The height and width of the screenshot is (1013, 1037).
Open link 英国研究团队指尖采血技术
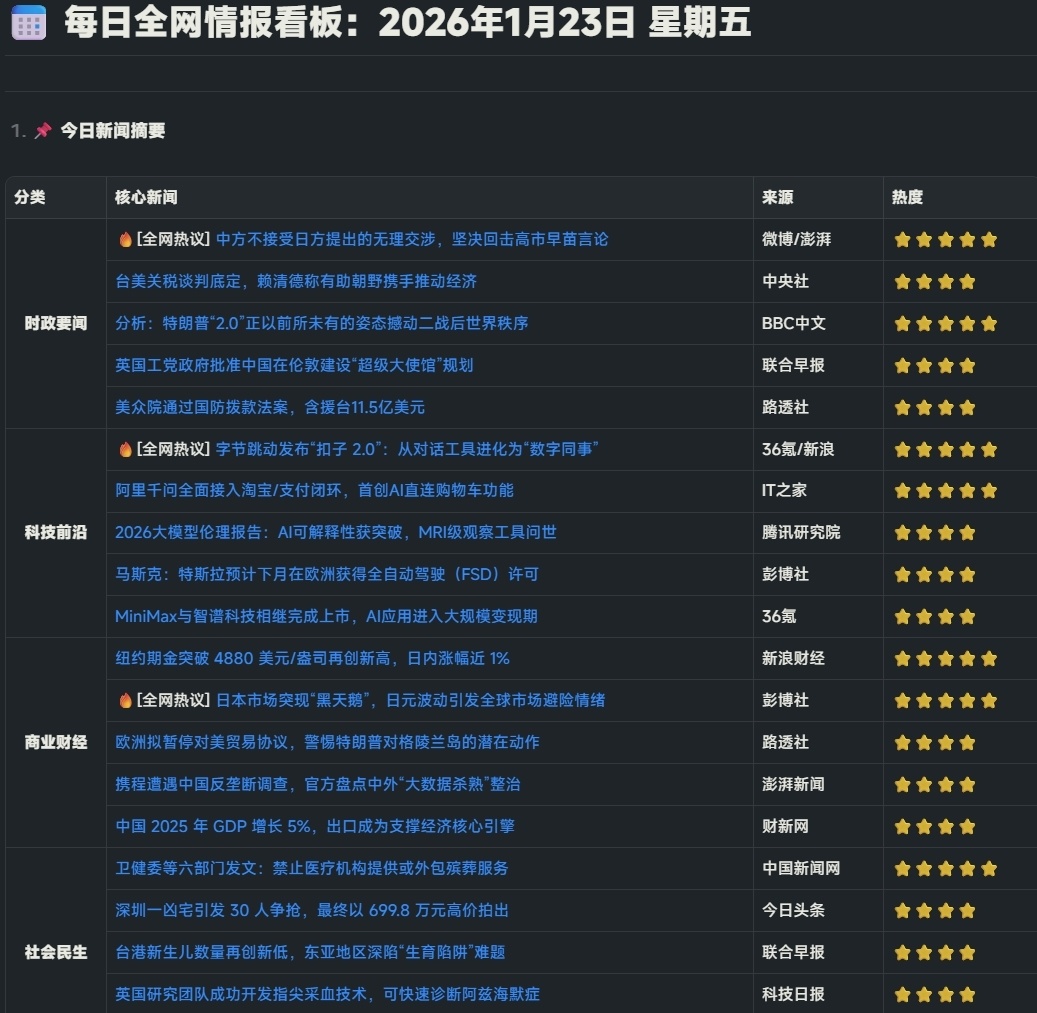click(x=327, y=994)
